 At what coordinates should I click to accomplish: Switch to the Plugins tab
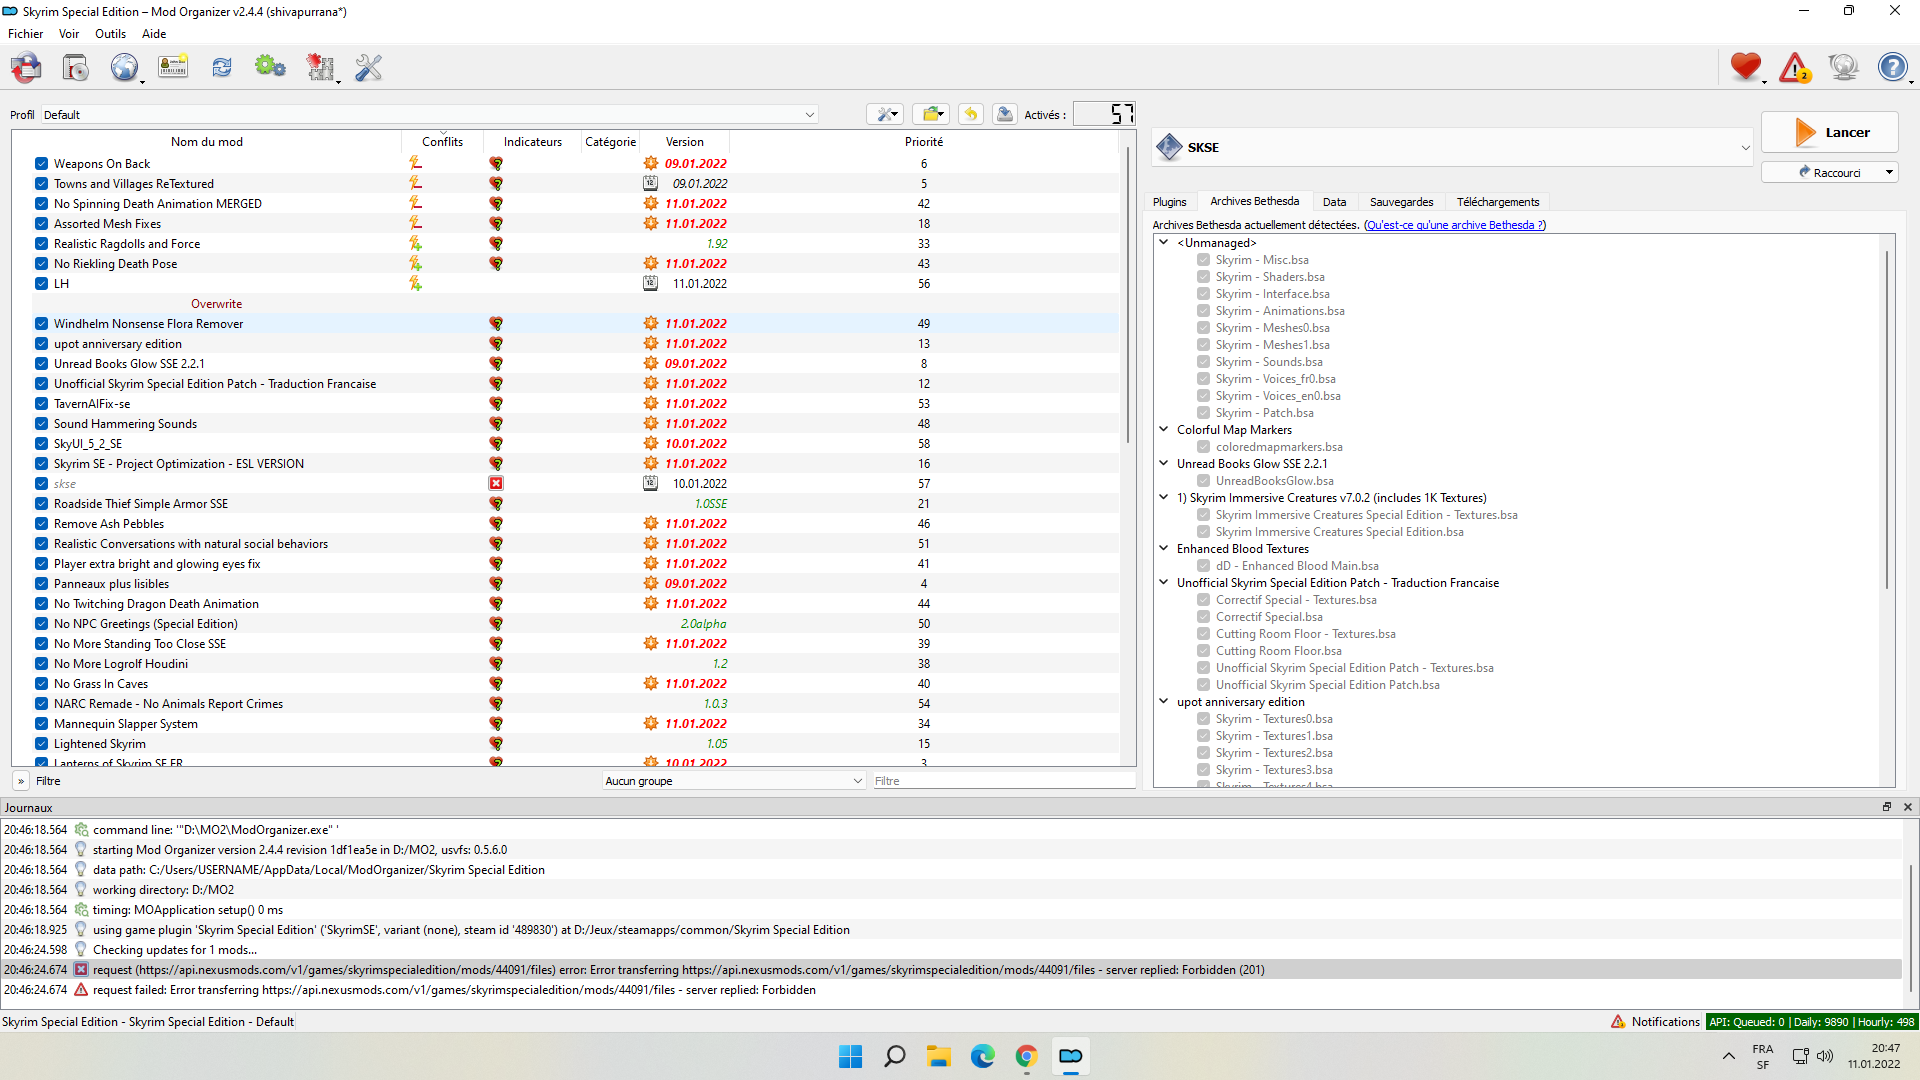(1169, 202)
